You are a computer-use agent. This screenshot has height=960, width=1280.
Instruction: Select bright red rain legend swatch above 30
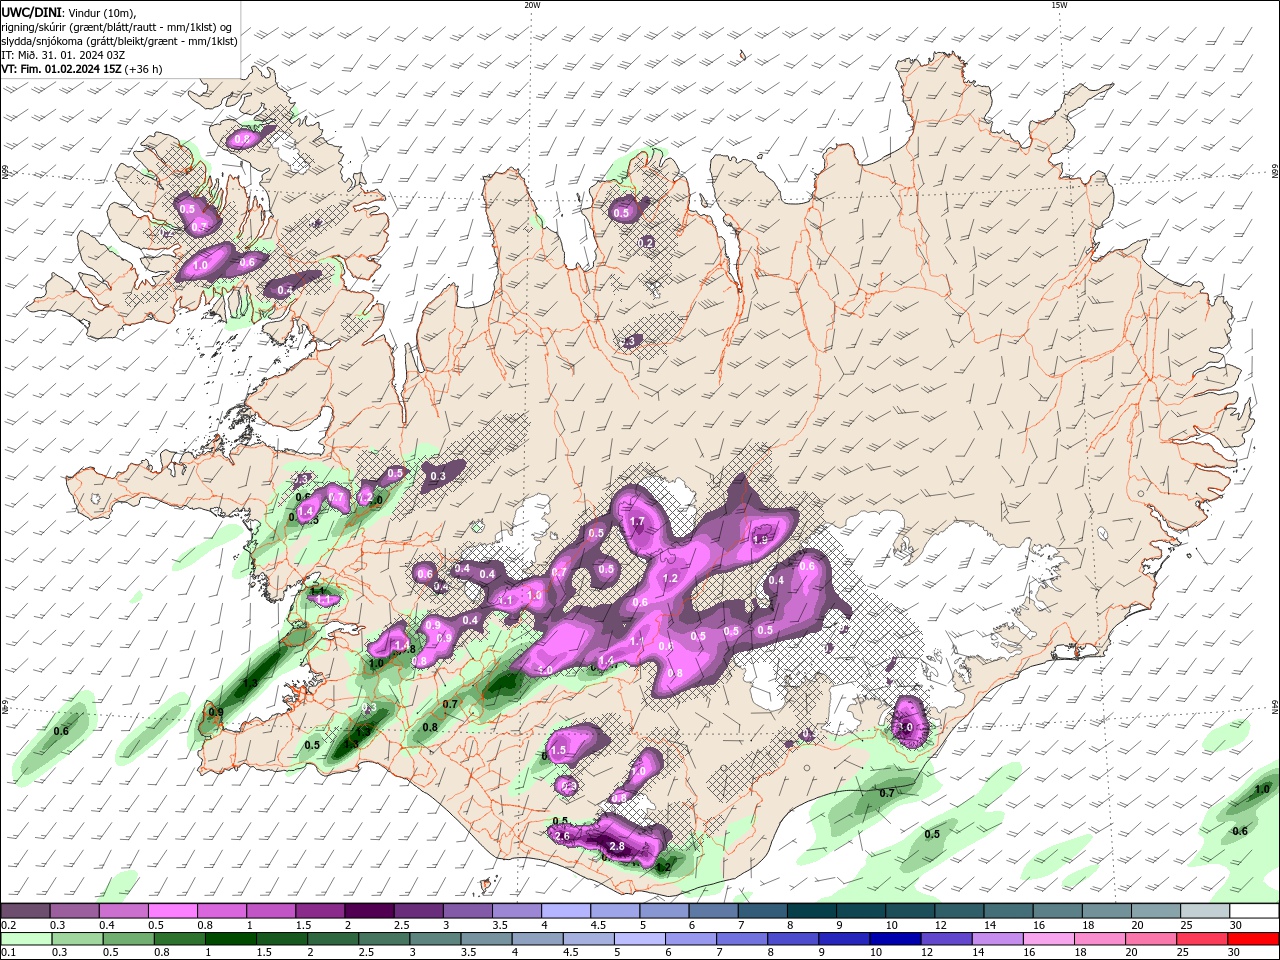click(x=1254, y=939)
